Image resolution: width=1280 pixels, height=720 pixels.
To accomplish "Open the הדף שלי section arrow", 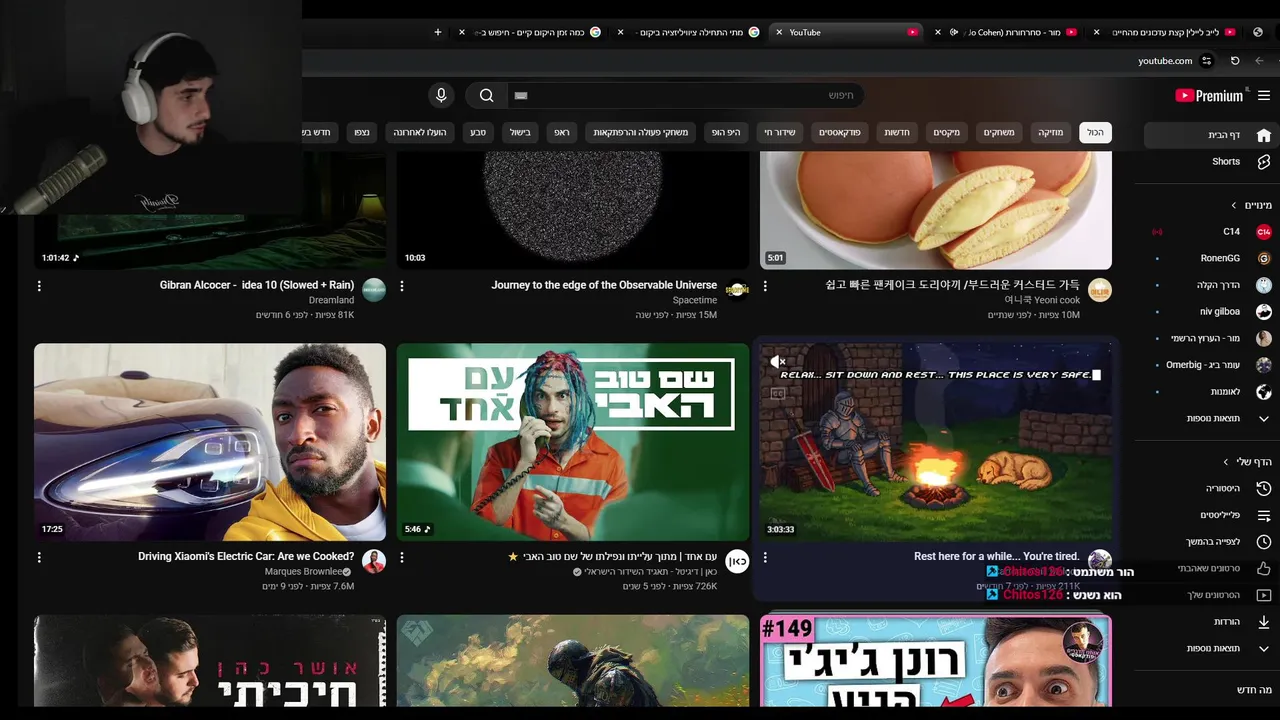I will click(1226, 462).
